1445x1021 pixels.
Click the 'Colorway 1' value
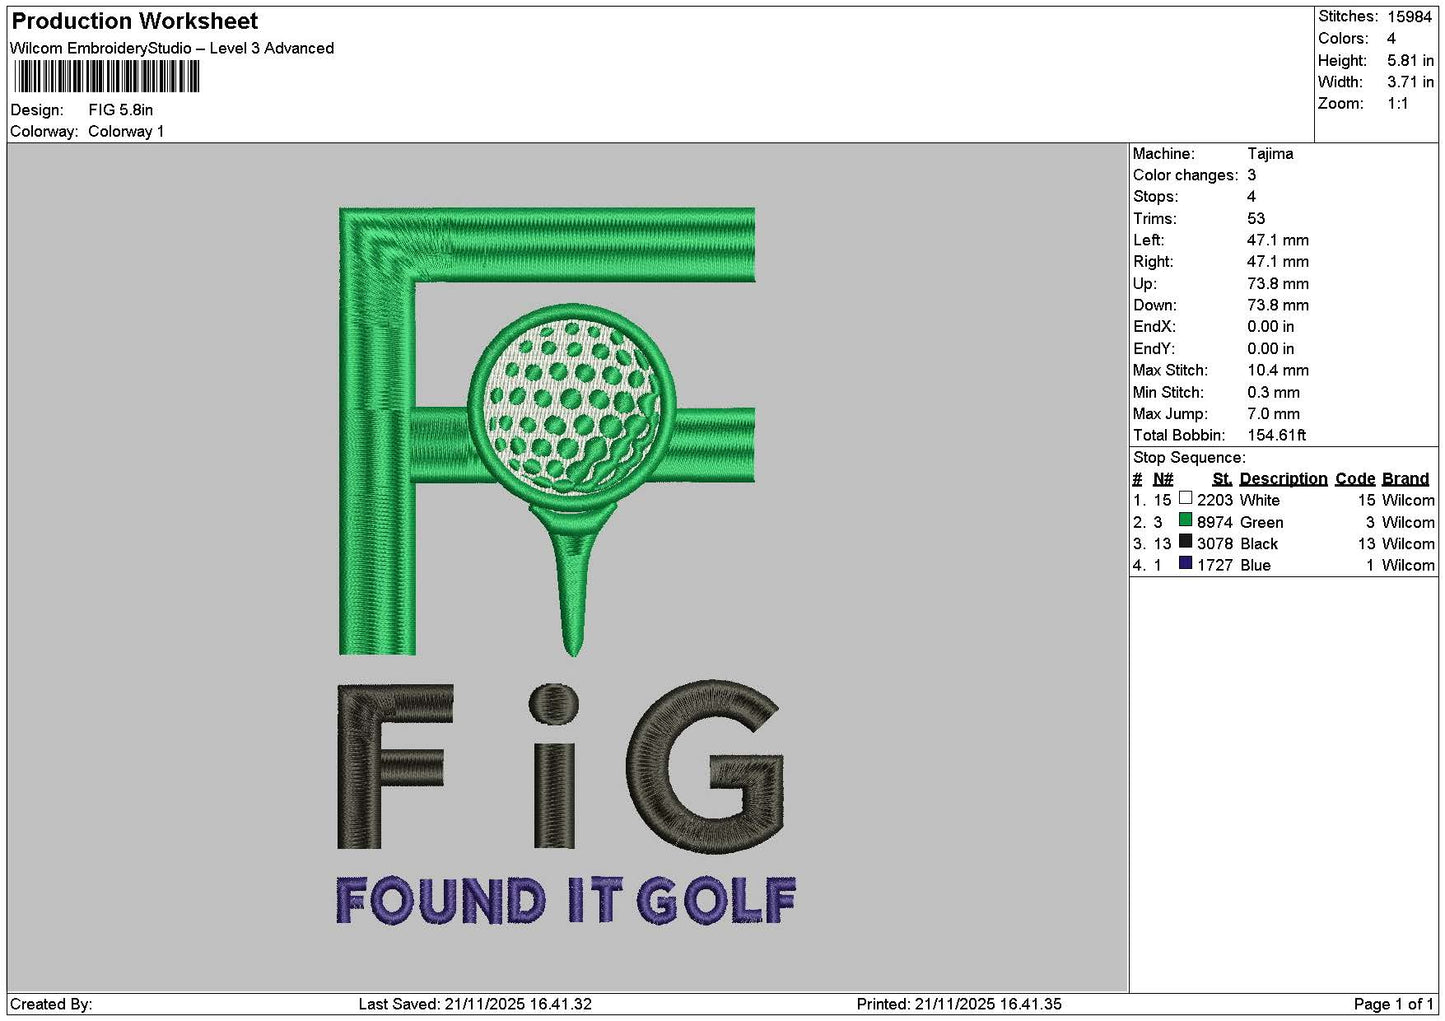126,131
